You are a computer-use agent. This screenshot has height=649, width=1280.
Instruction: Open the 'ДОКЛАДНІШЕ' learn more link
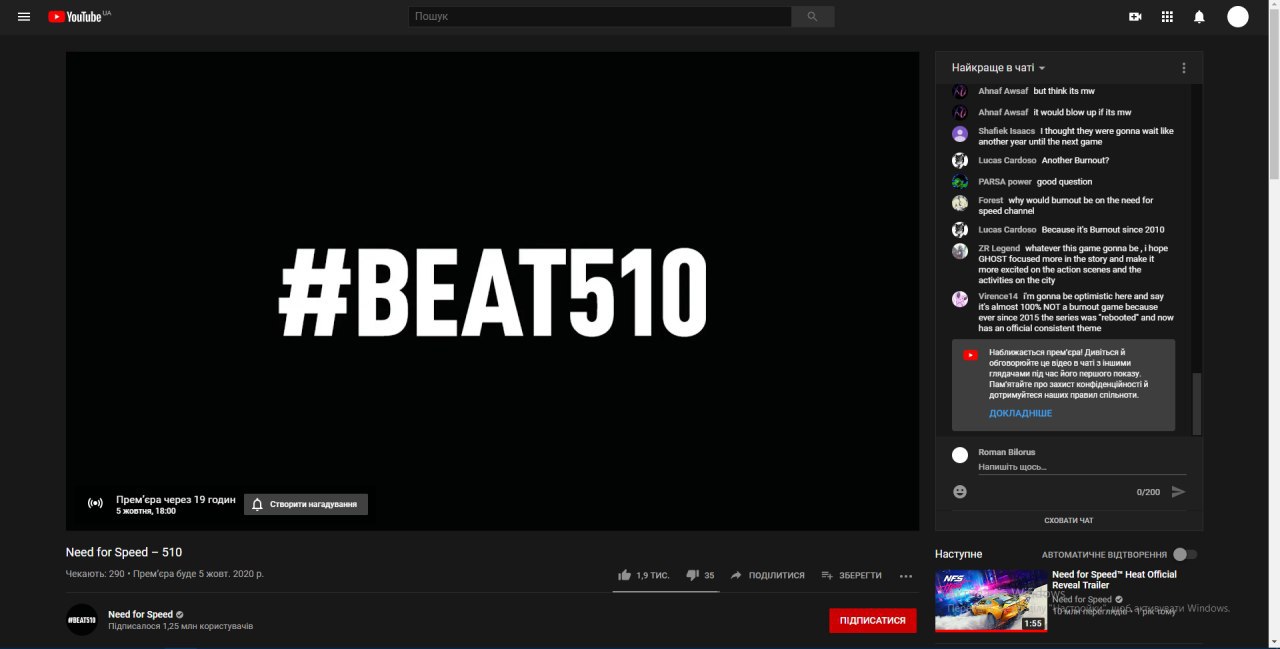tap(1021, 413)
